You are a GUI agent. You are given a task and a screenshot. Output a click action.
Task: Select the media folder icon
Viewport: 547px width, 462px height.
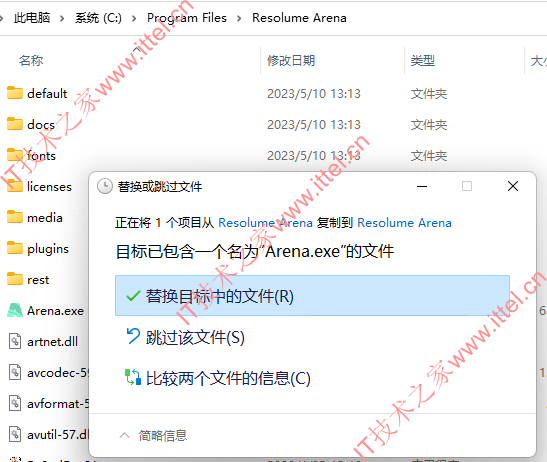(15, 217)
